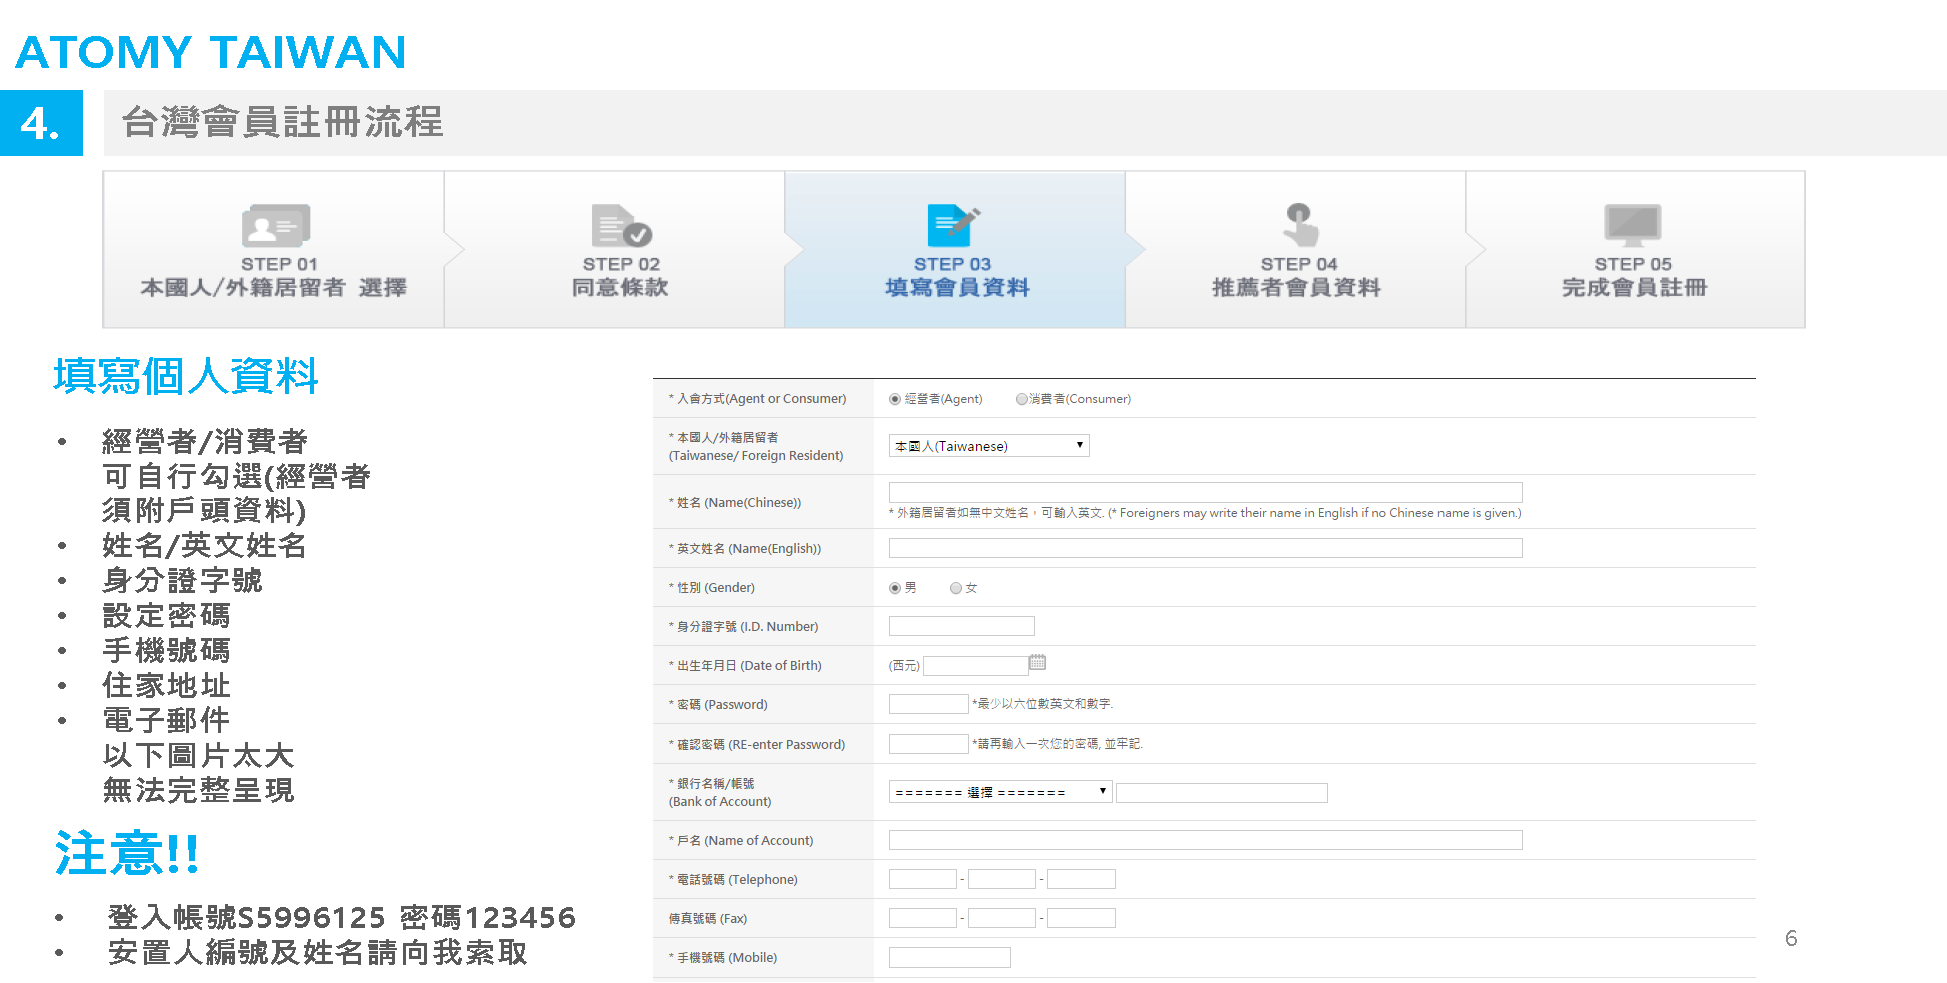Screen dimensions: 1947x983
Task: Select the 消費者(Consumer) radio button
Action: 1021,399
